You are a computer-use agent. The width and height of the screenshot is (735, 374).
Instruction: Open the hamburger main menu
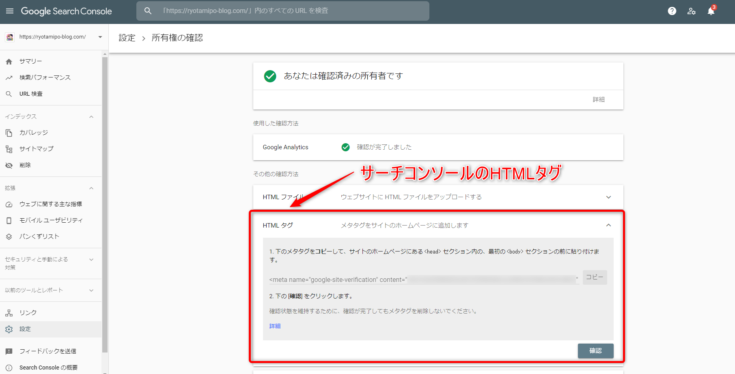[x=9, y=11]
